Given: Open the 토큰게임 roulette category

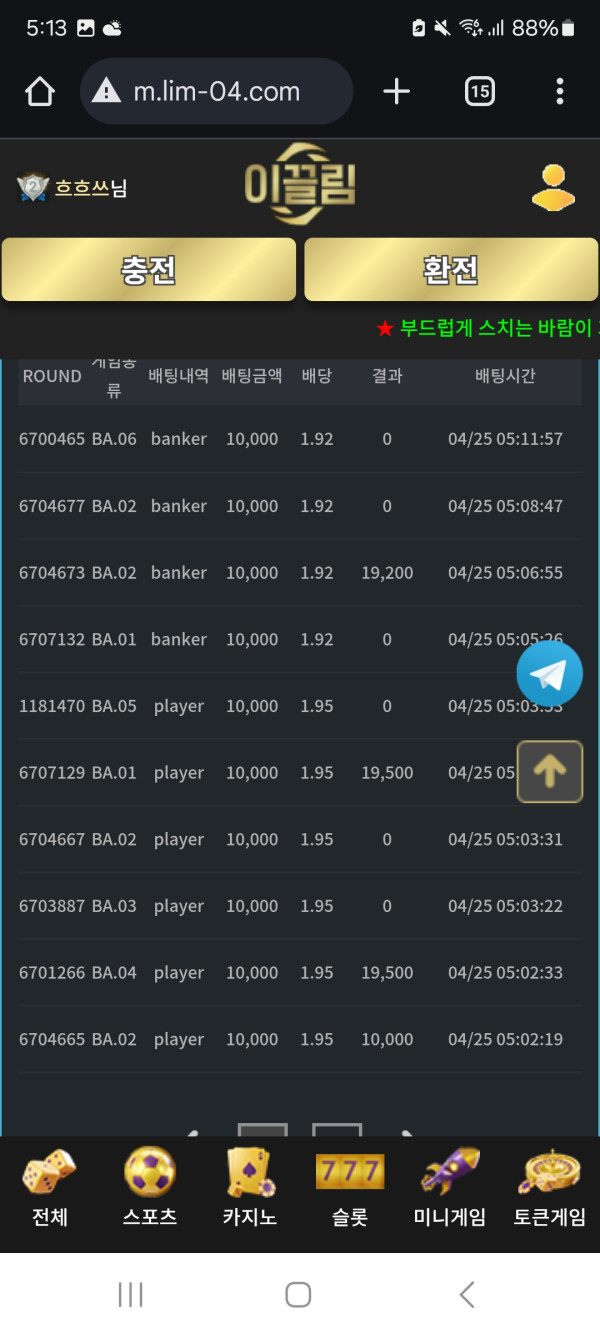Looking at the screenshot, I should coord(550,1188).
